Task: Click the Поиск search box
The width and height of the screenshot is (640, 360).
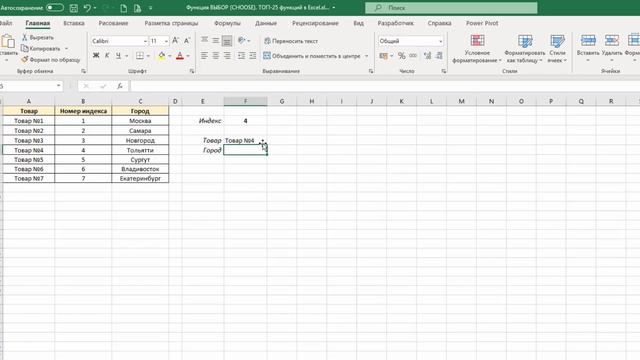Action: (x=451, y=8)
